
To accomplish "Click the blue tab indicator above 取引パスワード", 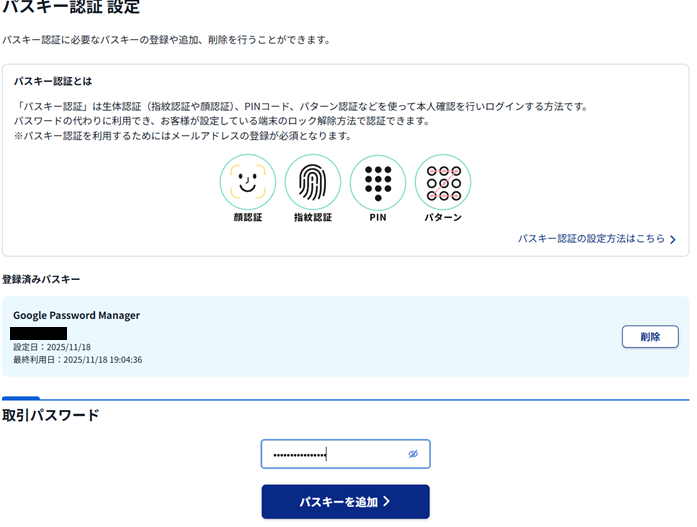I will (x=20, y=398).
